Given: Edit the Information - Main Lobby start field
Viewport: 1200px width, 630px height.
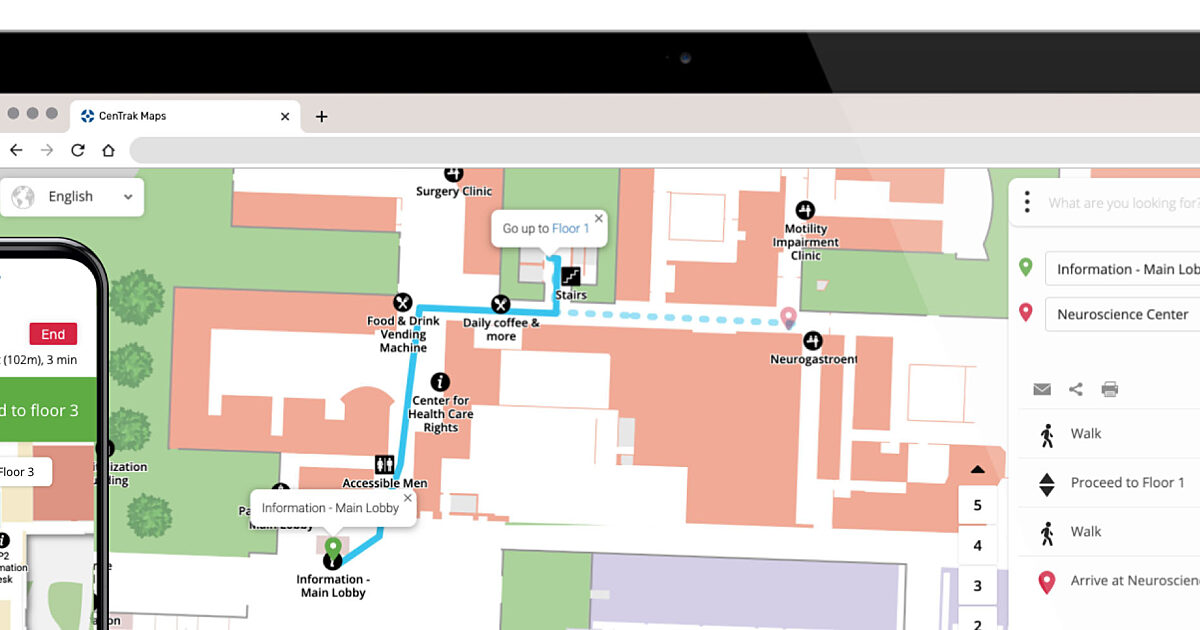Looking at the screenshot, I should (x=1123, y=269).
